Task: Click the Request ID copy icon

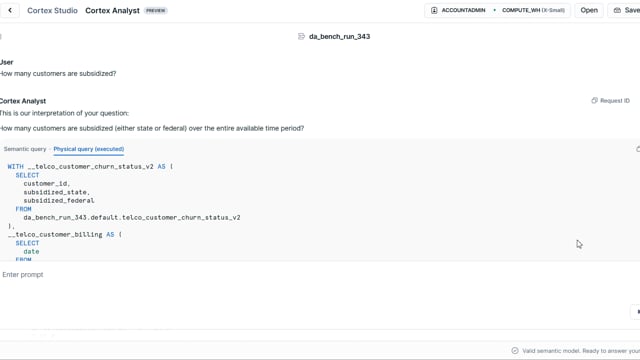Action: click(x=594, y=100)
